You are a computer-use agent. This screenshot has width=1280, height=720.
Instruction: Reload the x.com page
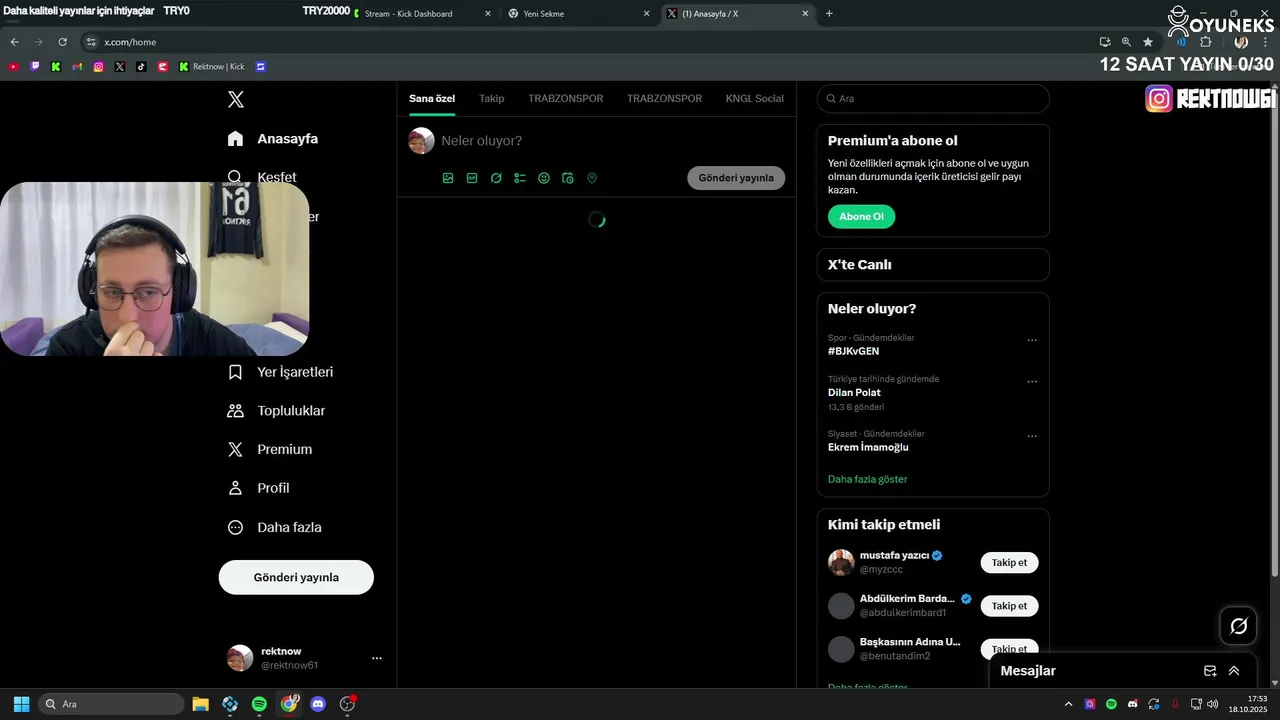pyautogui.click(x=62, y=42)
